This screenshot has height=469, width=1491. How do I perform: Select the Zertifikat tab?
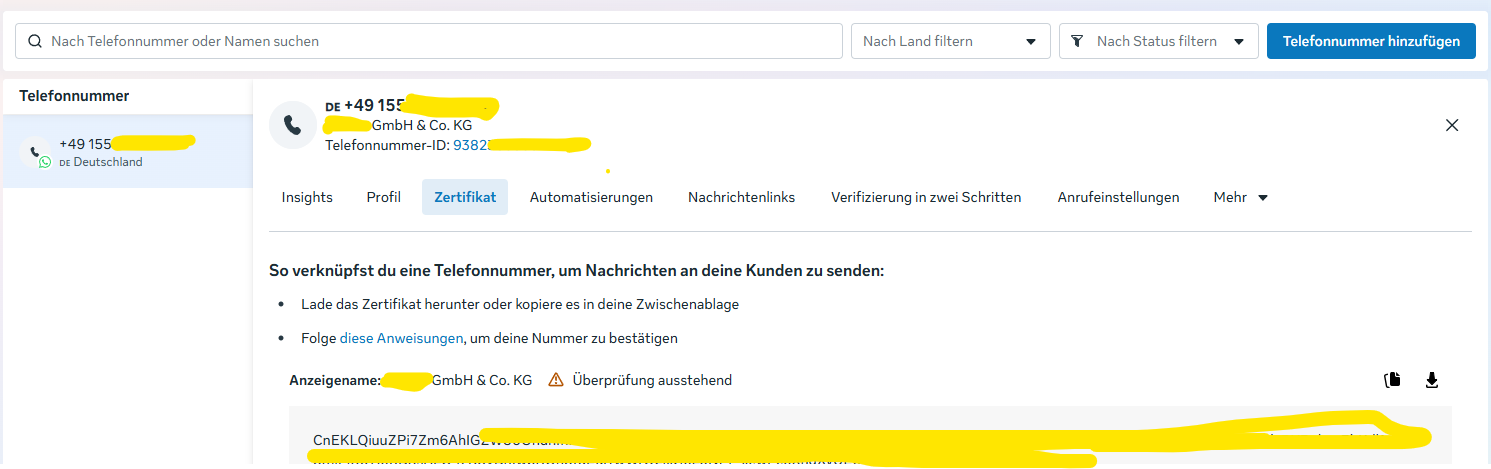465,197
